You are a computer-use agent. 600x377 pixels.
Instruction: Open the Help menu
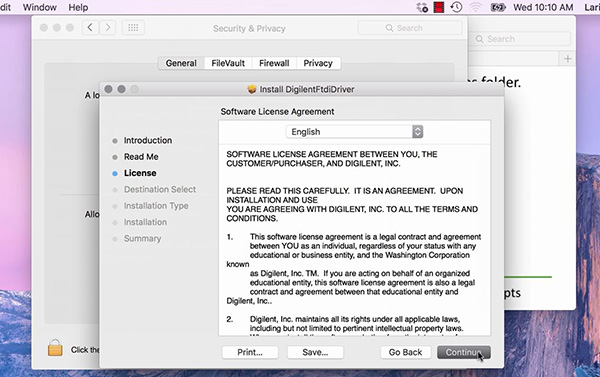point(78,7)
